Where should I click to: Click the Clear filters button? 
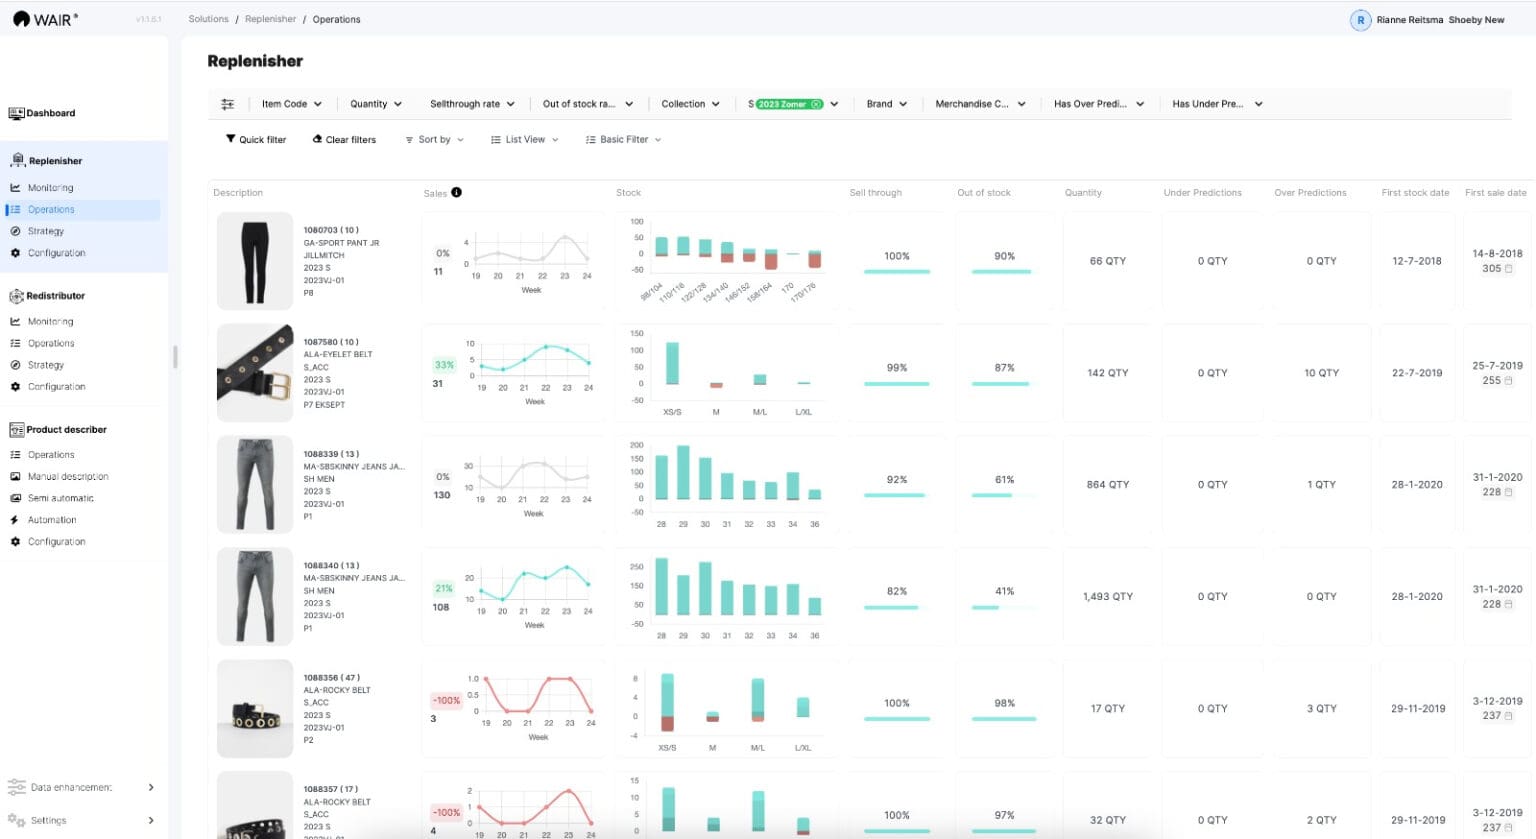344,139
